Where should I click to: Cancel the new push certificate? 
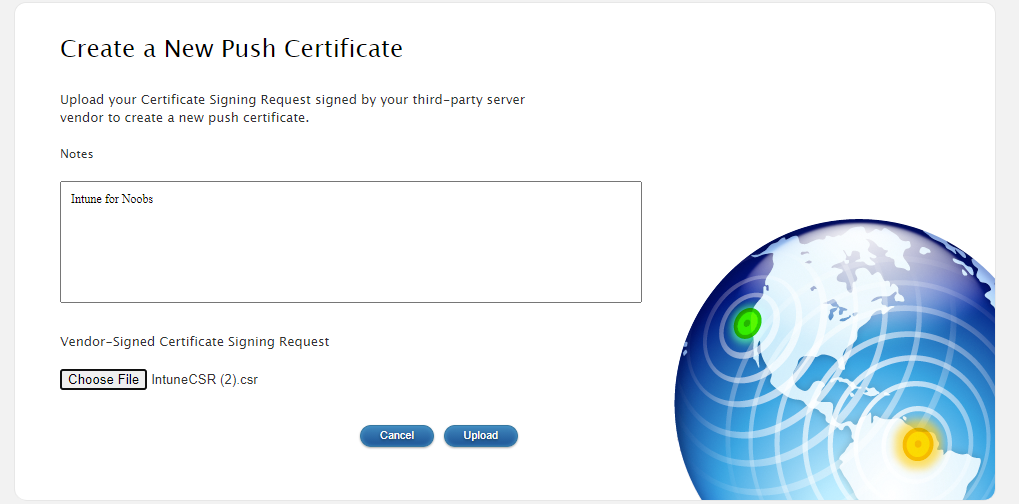tap(396, 436)
